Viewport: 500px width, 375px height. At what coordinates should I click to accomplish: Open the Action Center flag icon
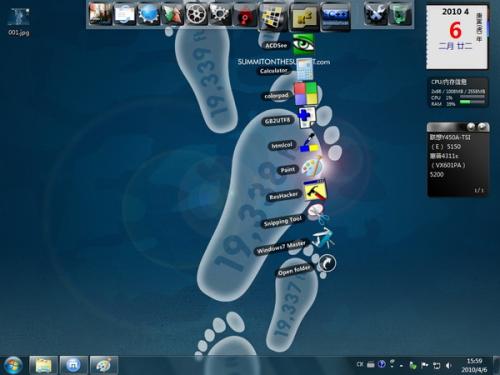coord(424,365)
